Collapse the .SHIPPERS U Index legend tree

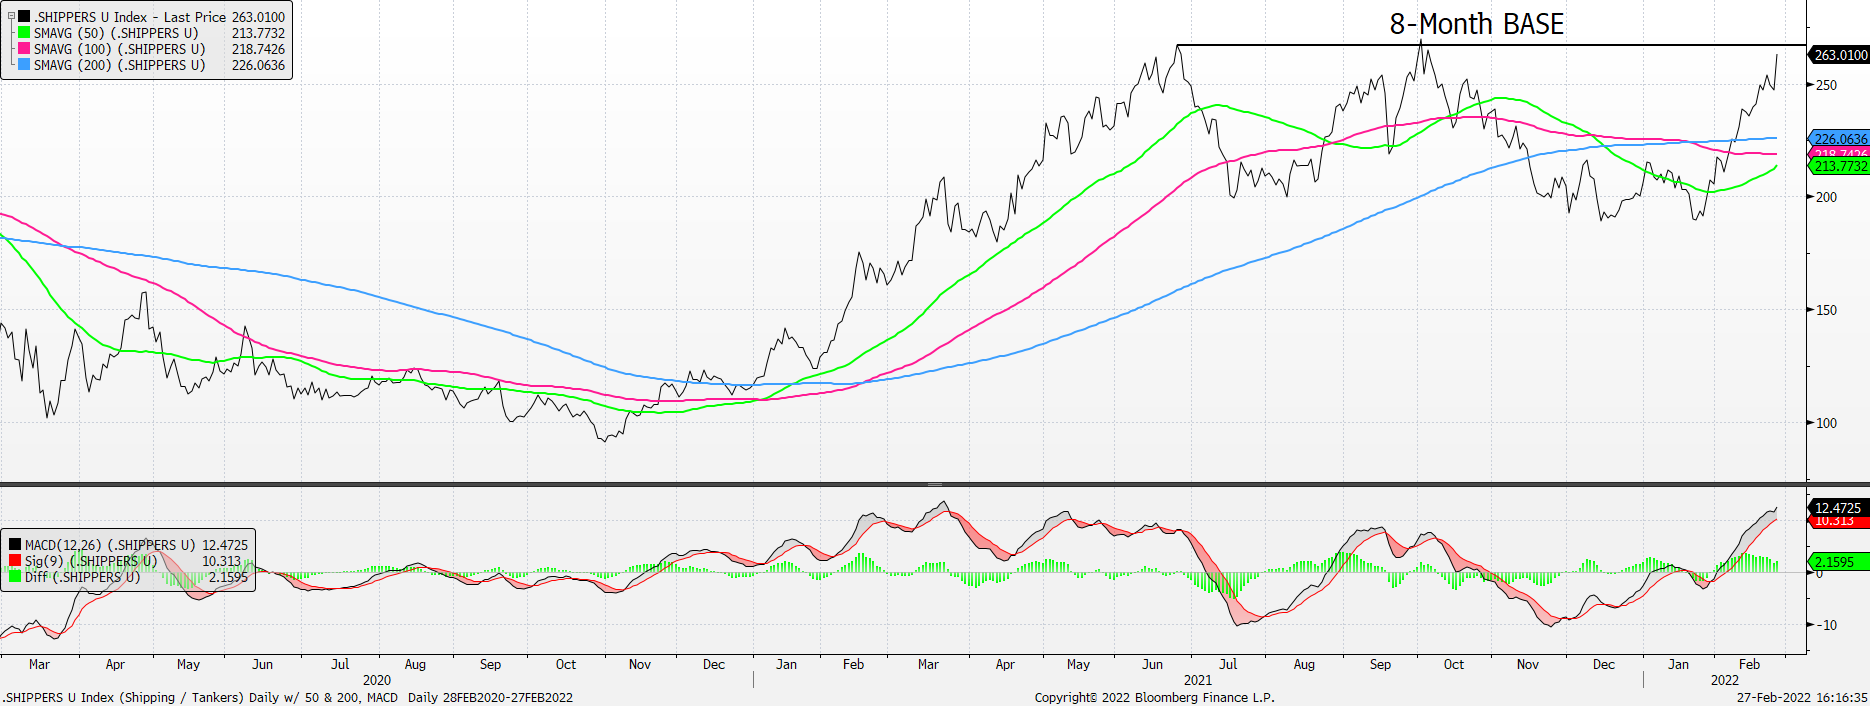pyautogui.click(x=11, y=17)
